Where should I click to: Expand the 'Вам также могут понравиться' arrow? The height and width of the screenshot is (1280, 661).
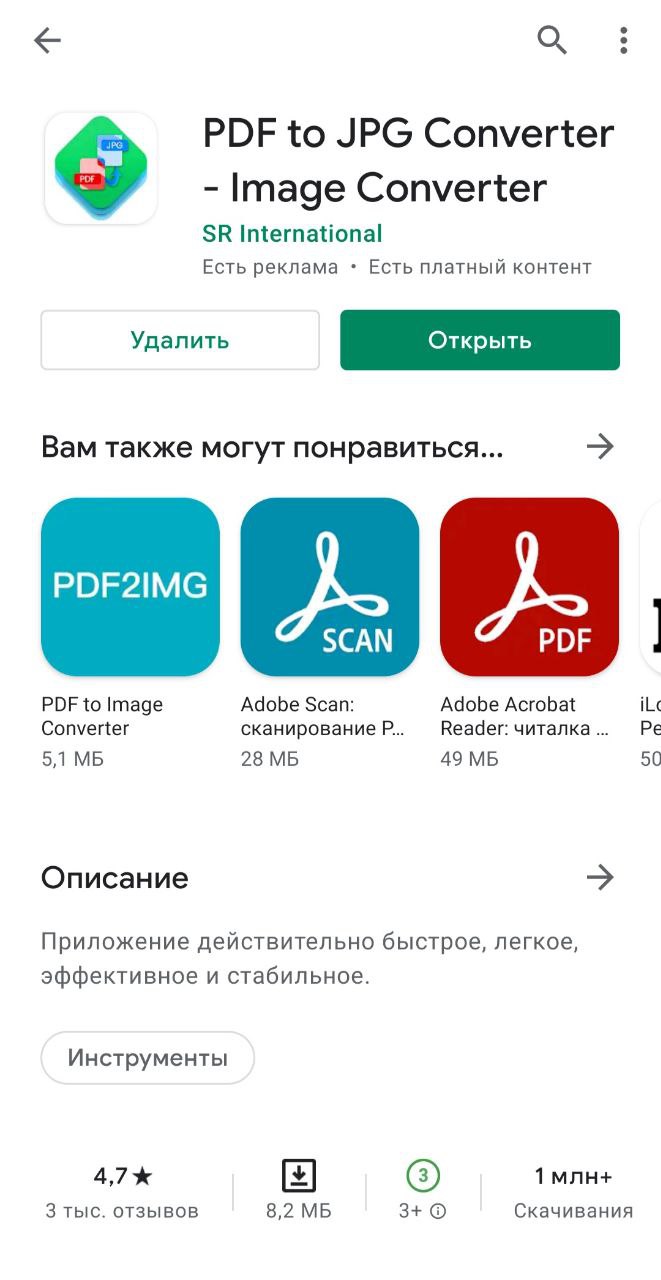point(600,446)
